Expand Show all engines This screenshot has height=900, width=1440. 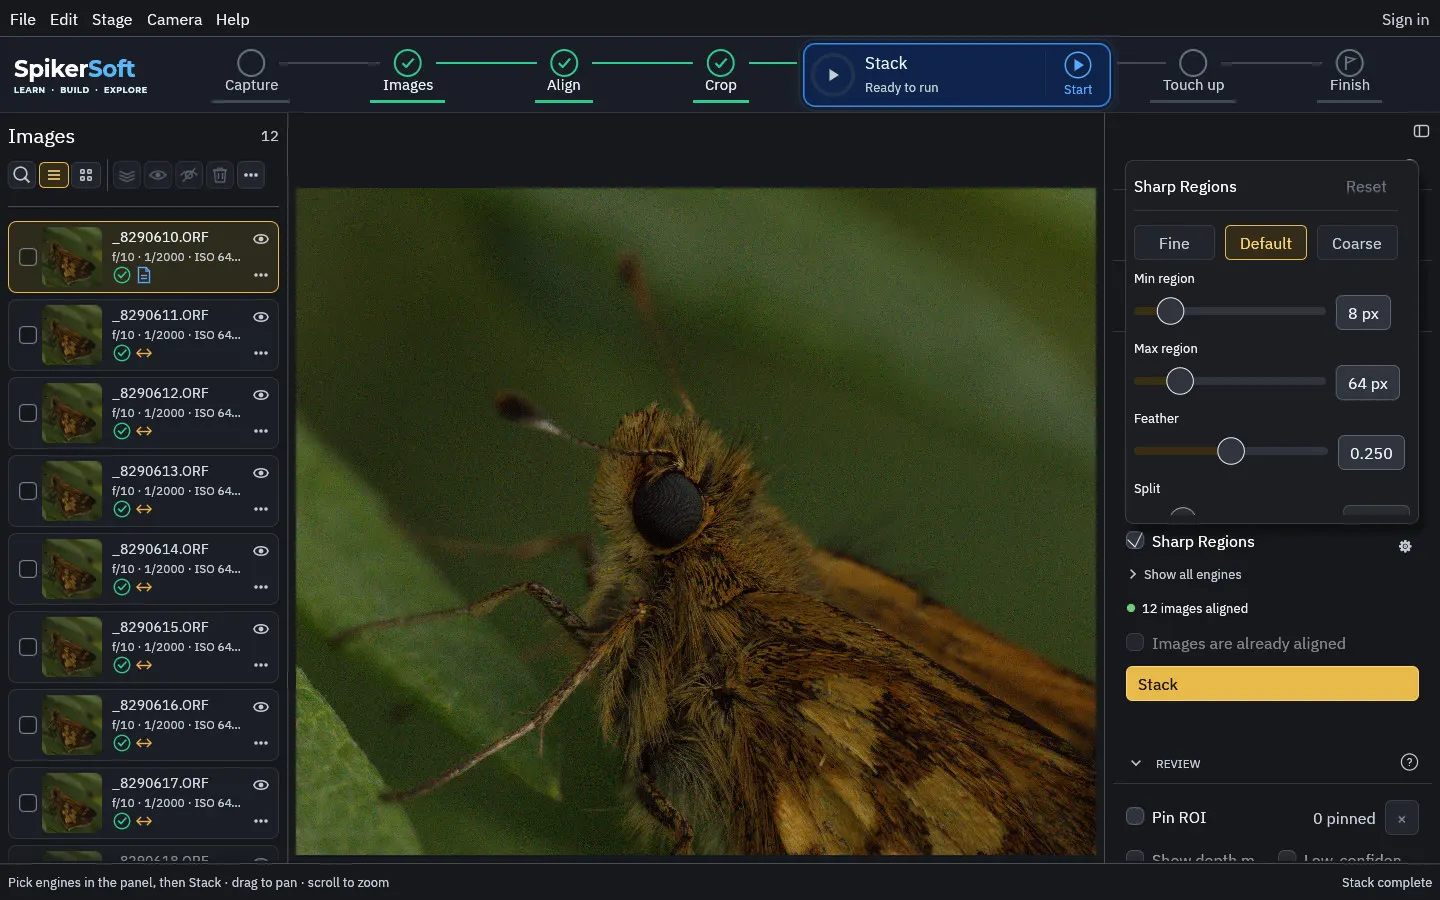click(x=1185, y=574)
